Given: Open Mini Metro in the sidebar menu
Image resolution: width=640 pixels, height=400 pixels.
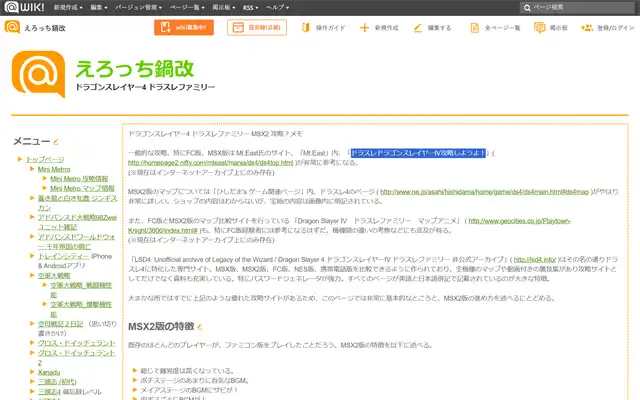Looking at the screenshot, I should pyautogui.click(x=54, y=169).
